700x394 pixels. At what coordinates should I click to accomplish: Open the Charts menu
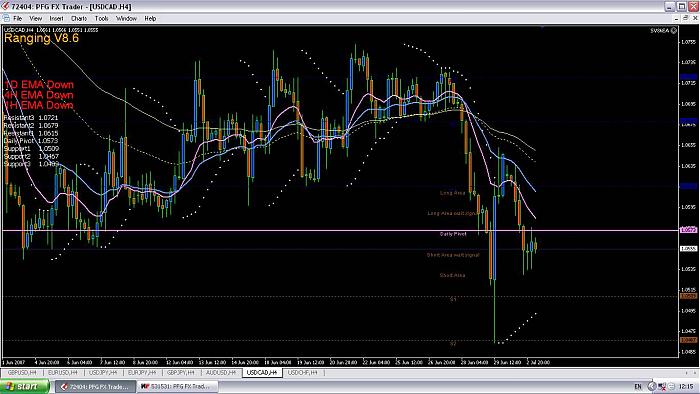79,18
